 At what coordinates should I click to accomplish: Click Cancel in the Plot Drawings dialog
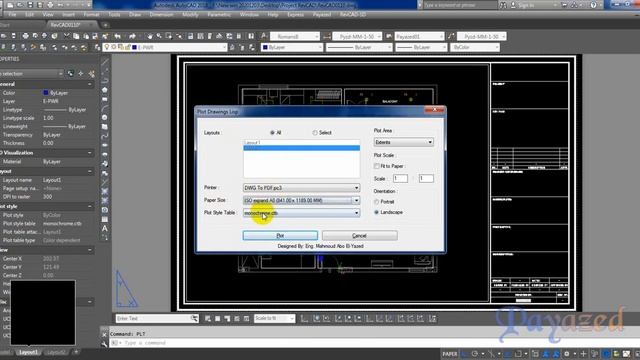(x=359, y=236)
